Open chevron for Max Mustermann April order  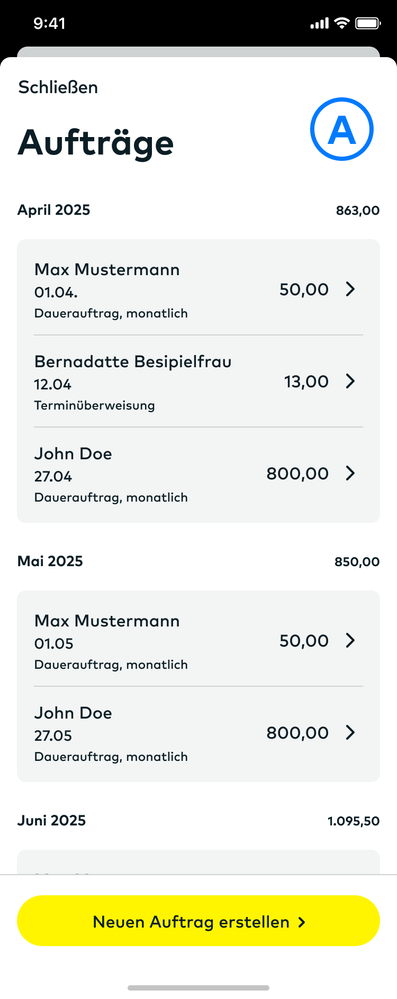[x=350, y=289]
